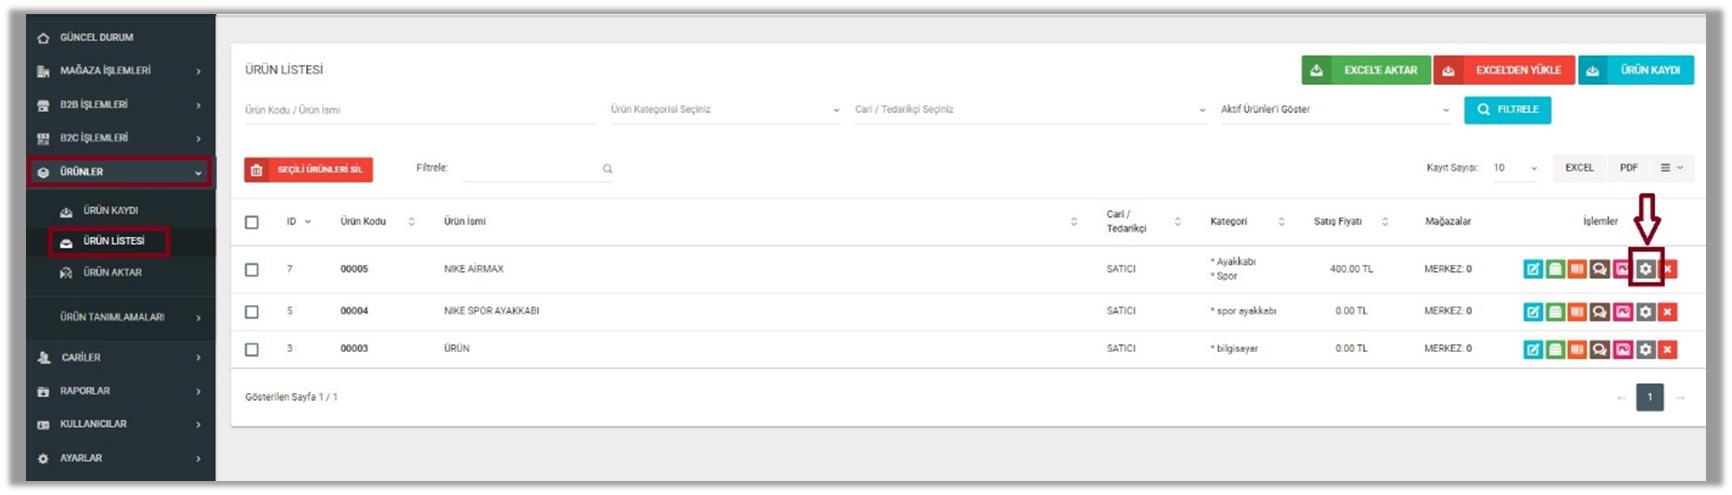Click the gray gear icon in NIKE AIRMAX row
The width and height of the screenshot is (1732, 495).
click(1645, 269)
